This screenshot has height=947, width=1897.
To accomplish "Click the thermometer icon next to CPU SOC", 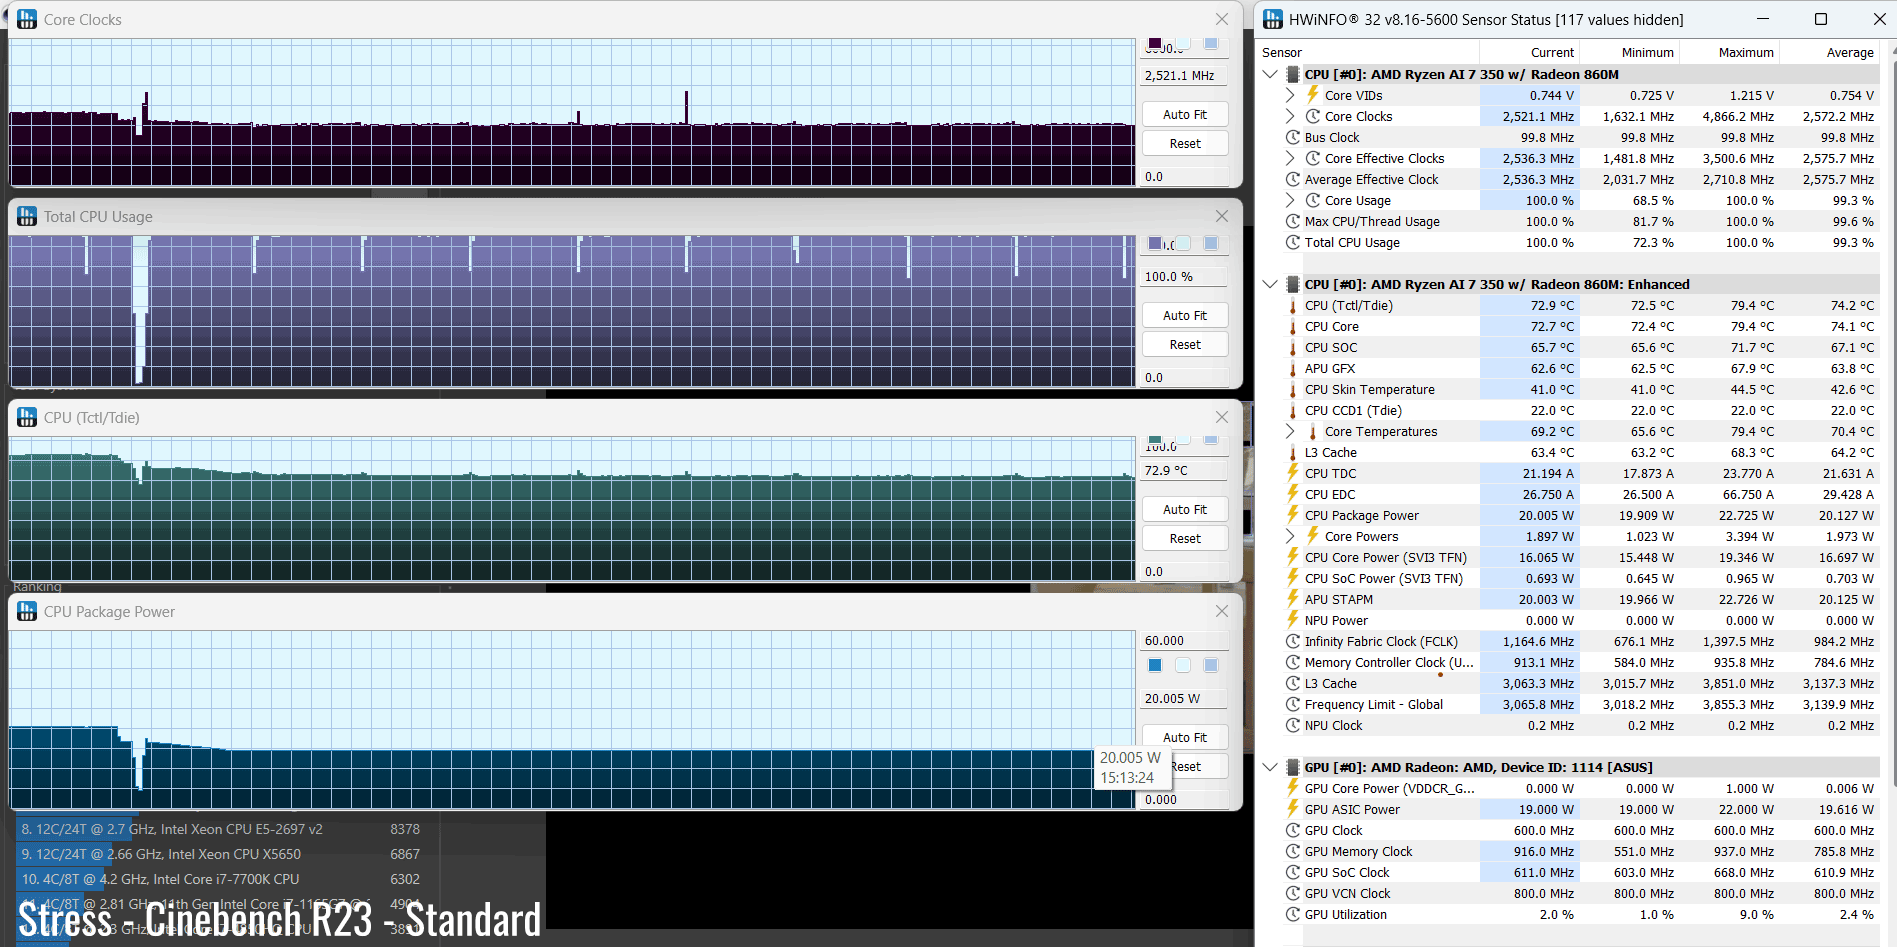I will tap(1293, 347).
